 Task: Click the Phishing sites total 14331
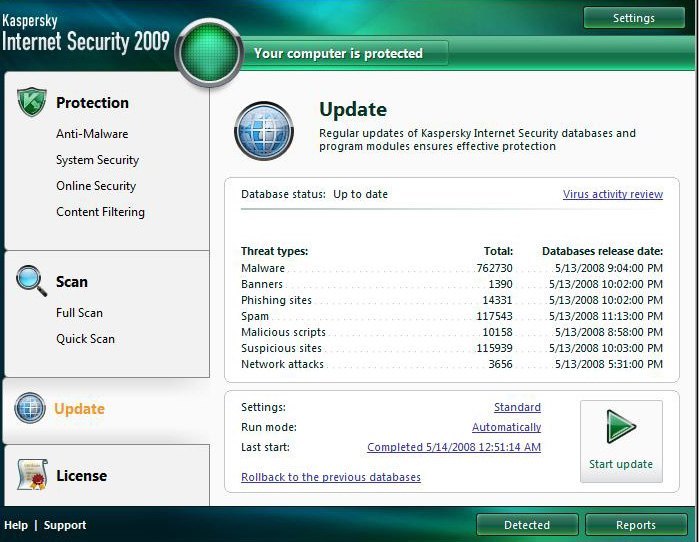point(497,300)
